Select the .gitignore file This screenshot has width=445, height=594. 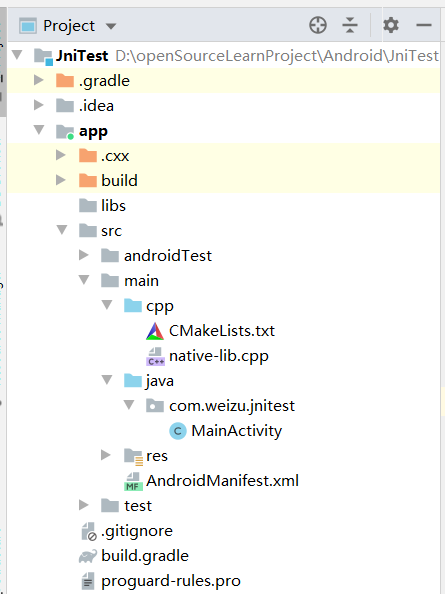pos(127,531)
